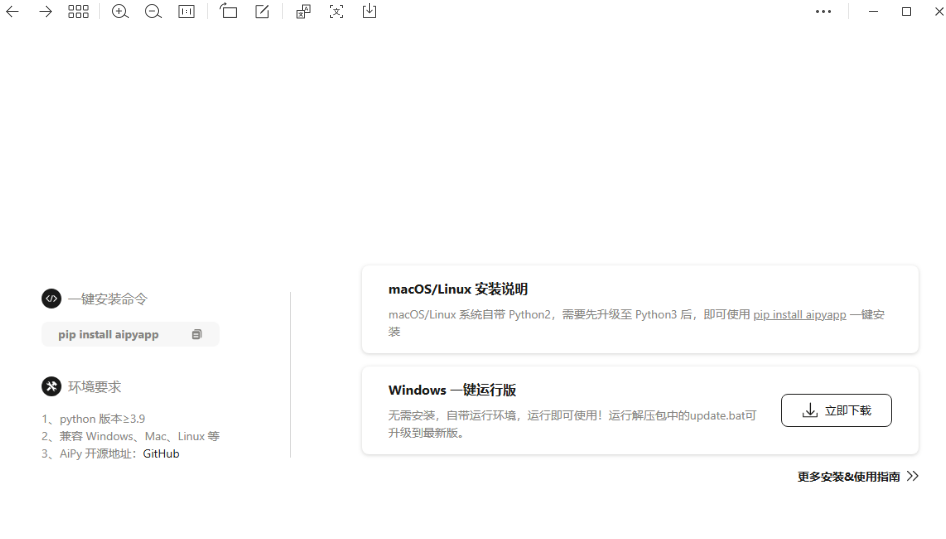Zoom in on the image

[120, 12]
